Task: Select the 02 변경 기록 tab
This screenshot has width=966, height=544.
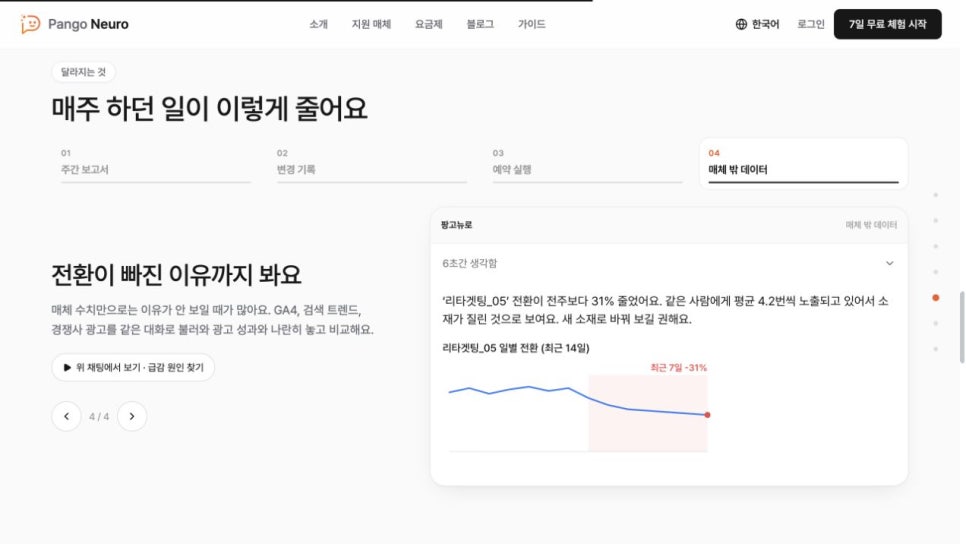Action: pos(371,163)
